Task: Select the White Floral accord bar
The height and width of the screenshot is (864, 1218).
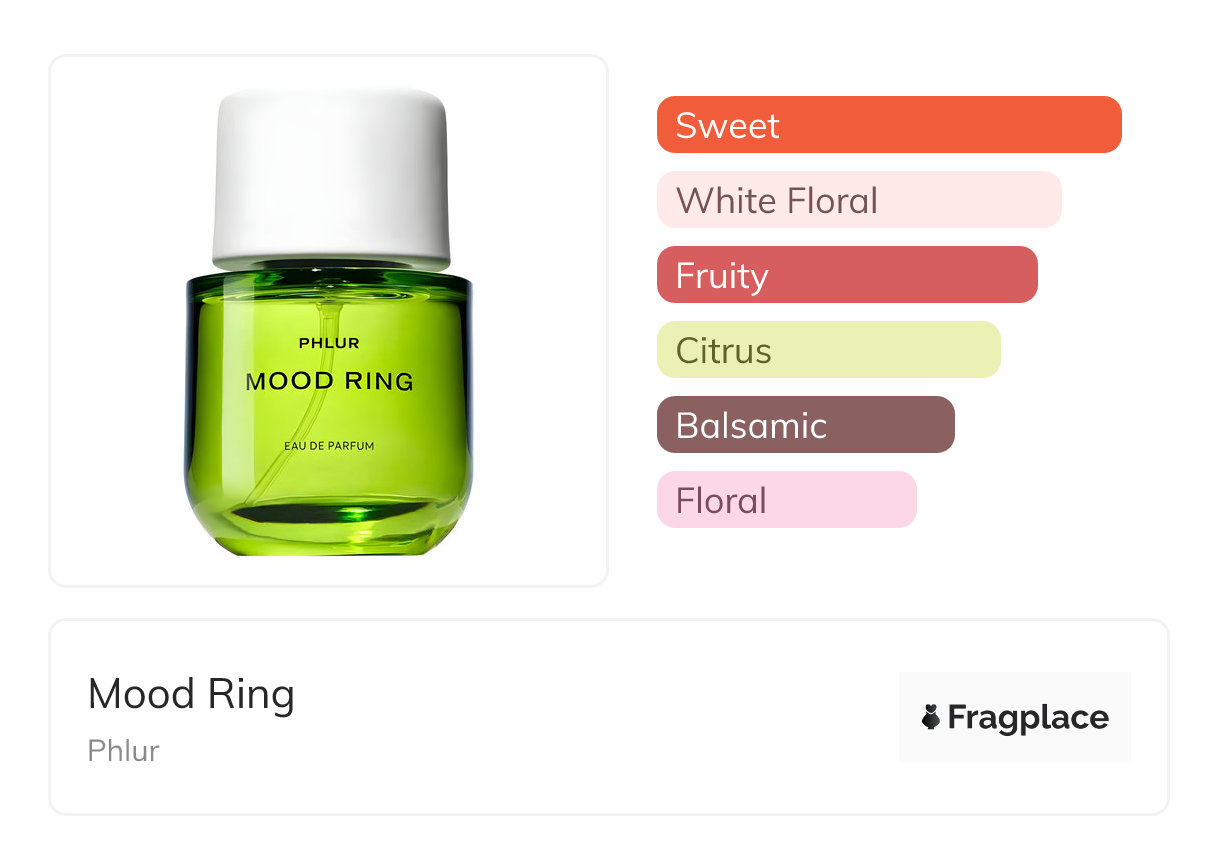Action: [858, 200]
